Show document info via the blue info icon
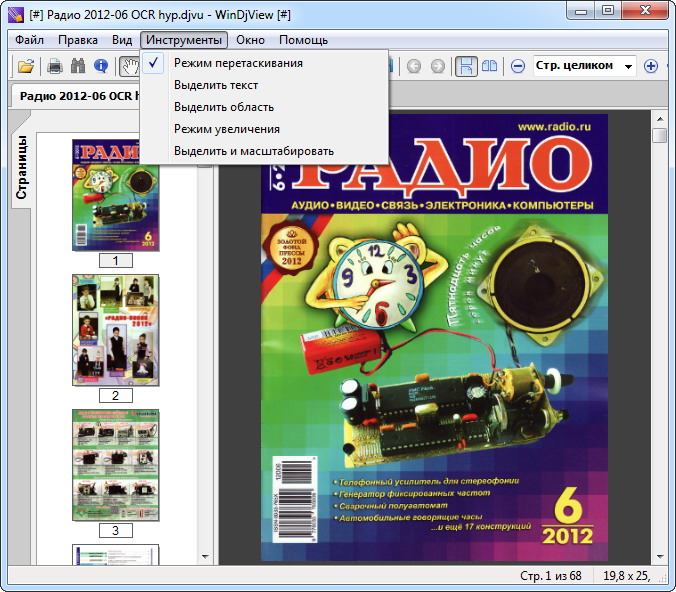 coord(101,66)
